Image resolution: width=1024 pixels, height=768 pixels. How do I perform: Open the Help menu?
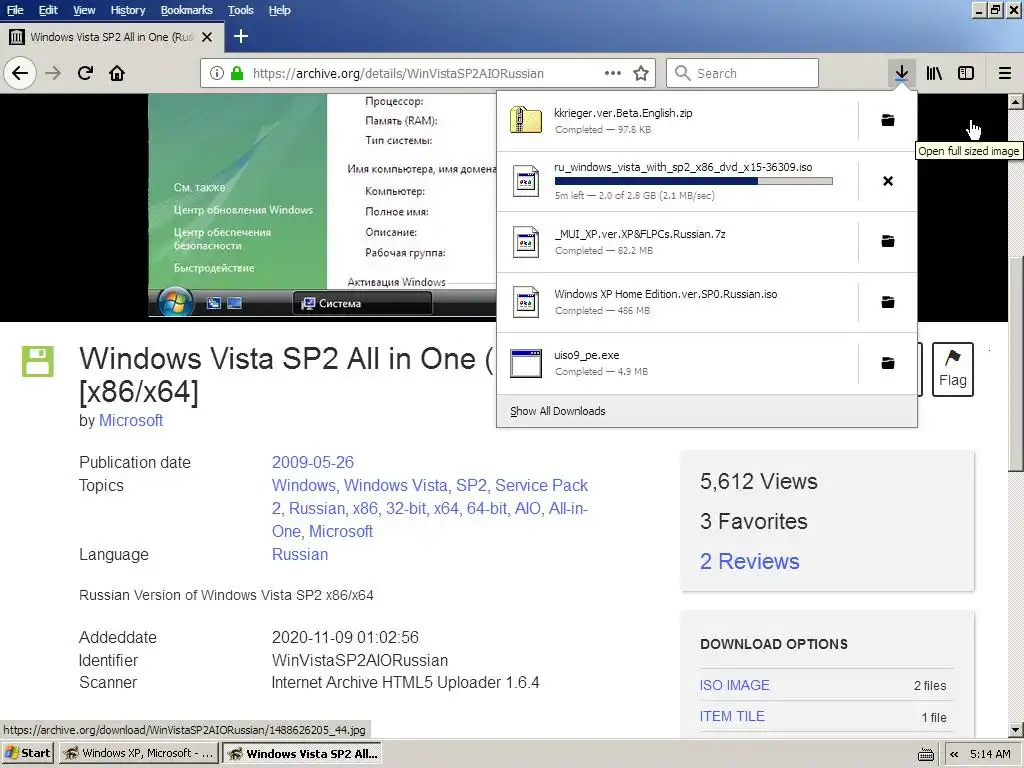[x=280, y=10]
